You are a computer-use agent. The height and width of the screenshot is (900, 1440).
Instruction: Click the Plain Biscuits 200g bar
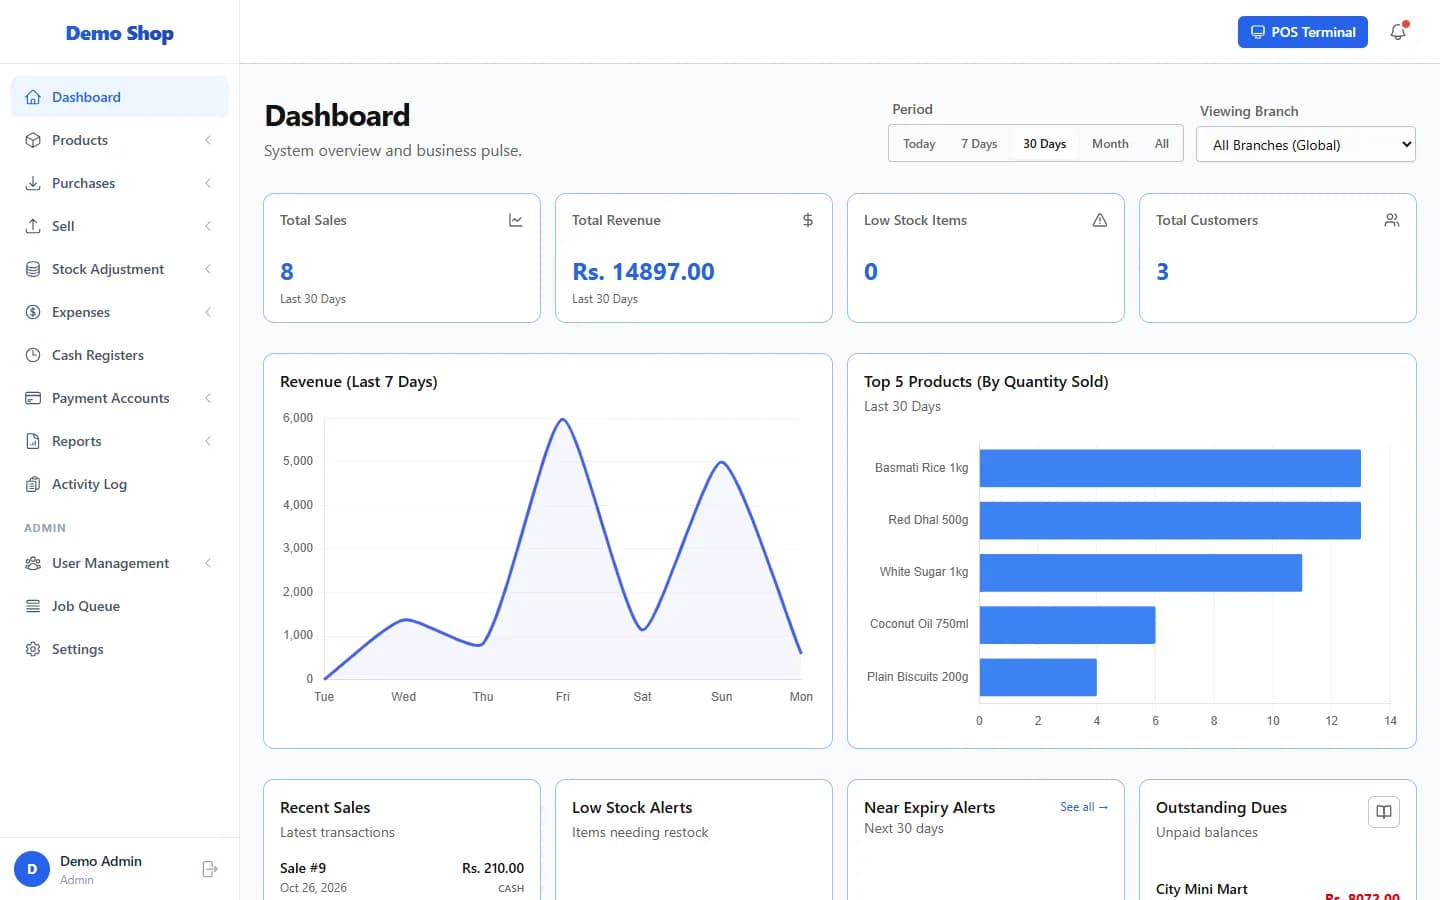[1038, 677]
